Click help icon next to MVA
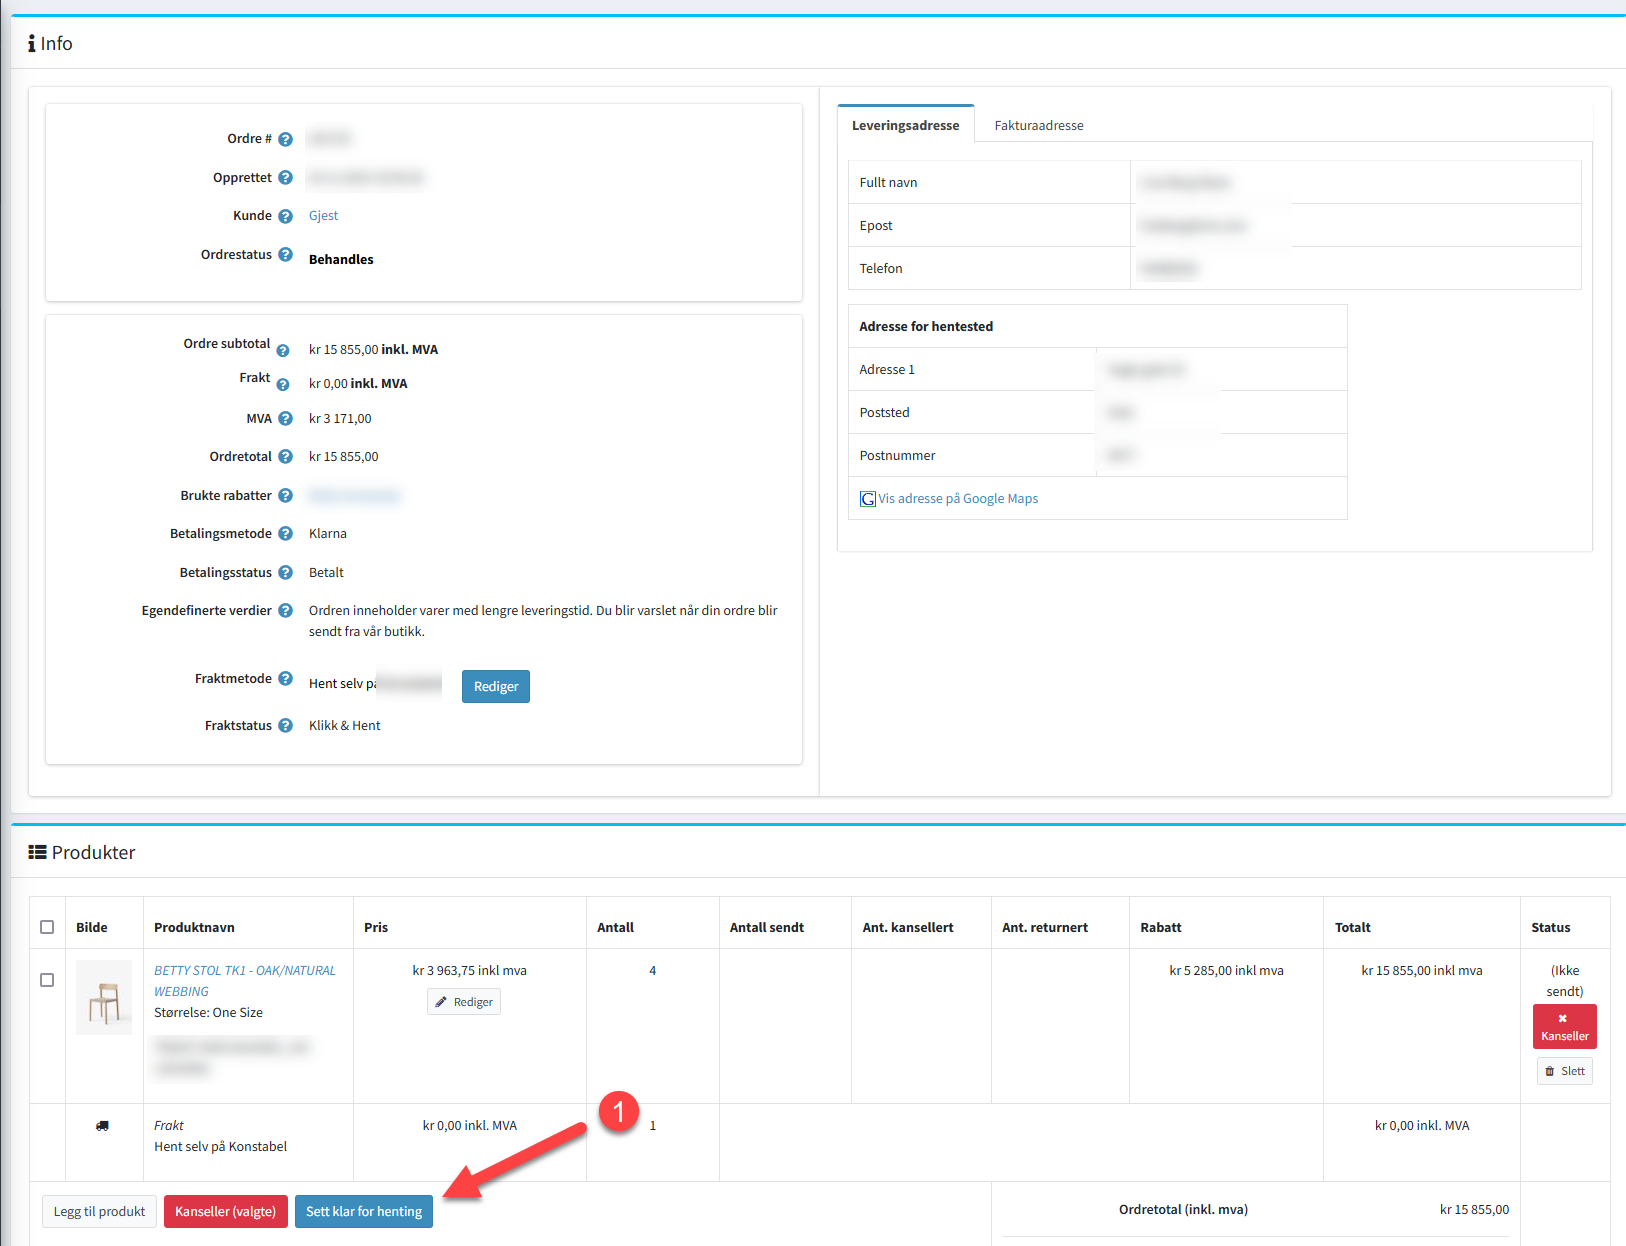Viewport: 1626px width, 1246px height. pos(285,419)
